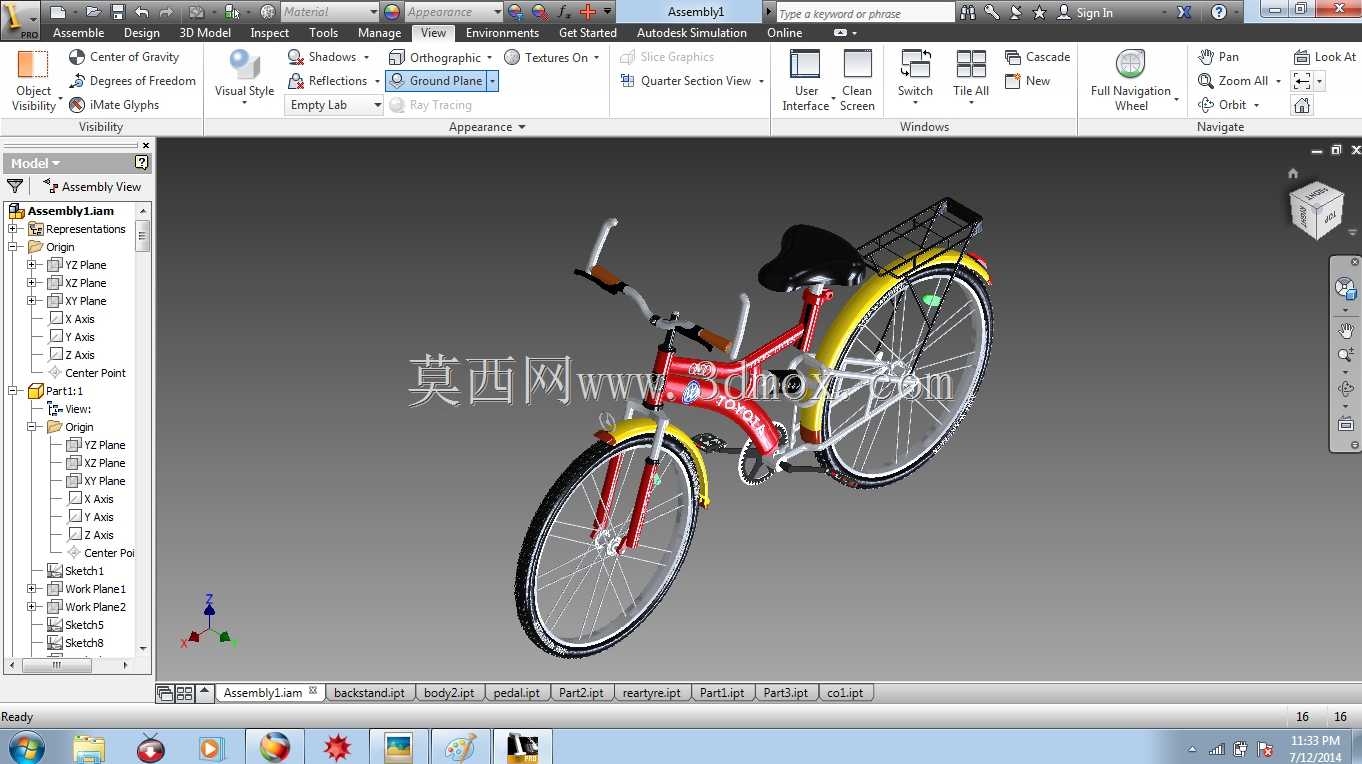
Task: Click the Open folder icon in quick access toolbar
Action: 93,12
